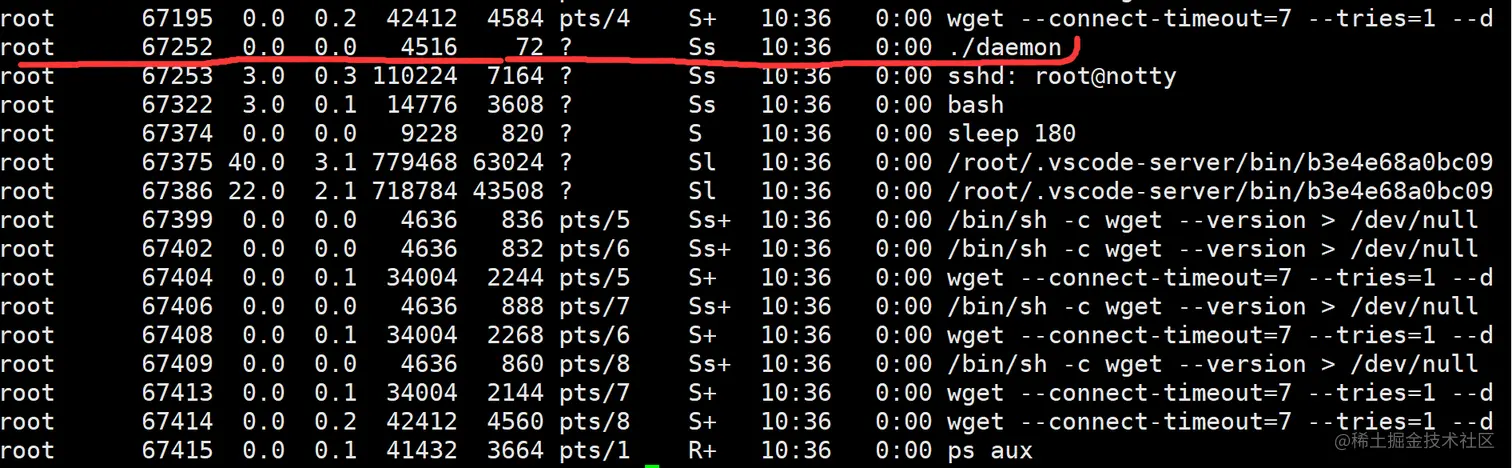Screen dimensions: 1512x468
Task: Click the bash command entry
Action: 975,105
